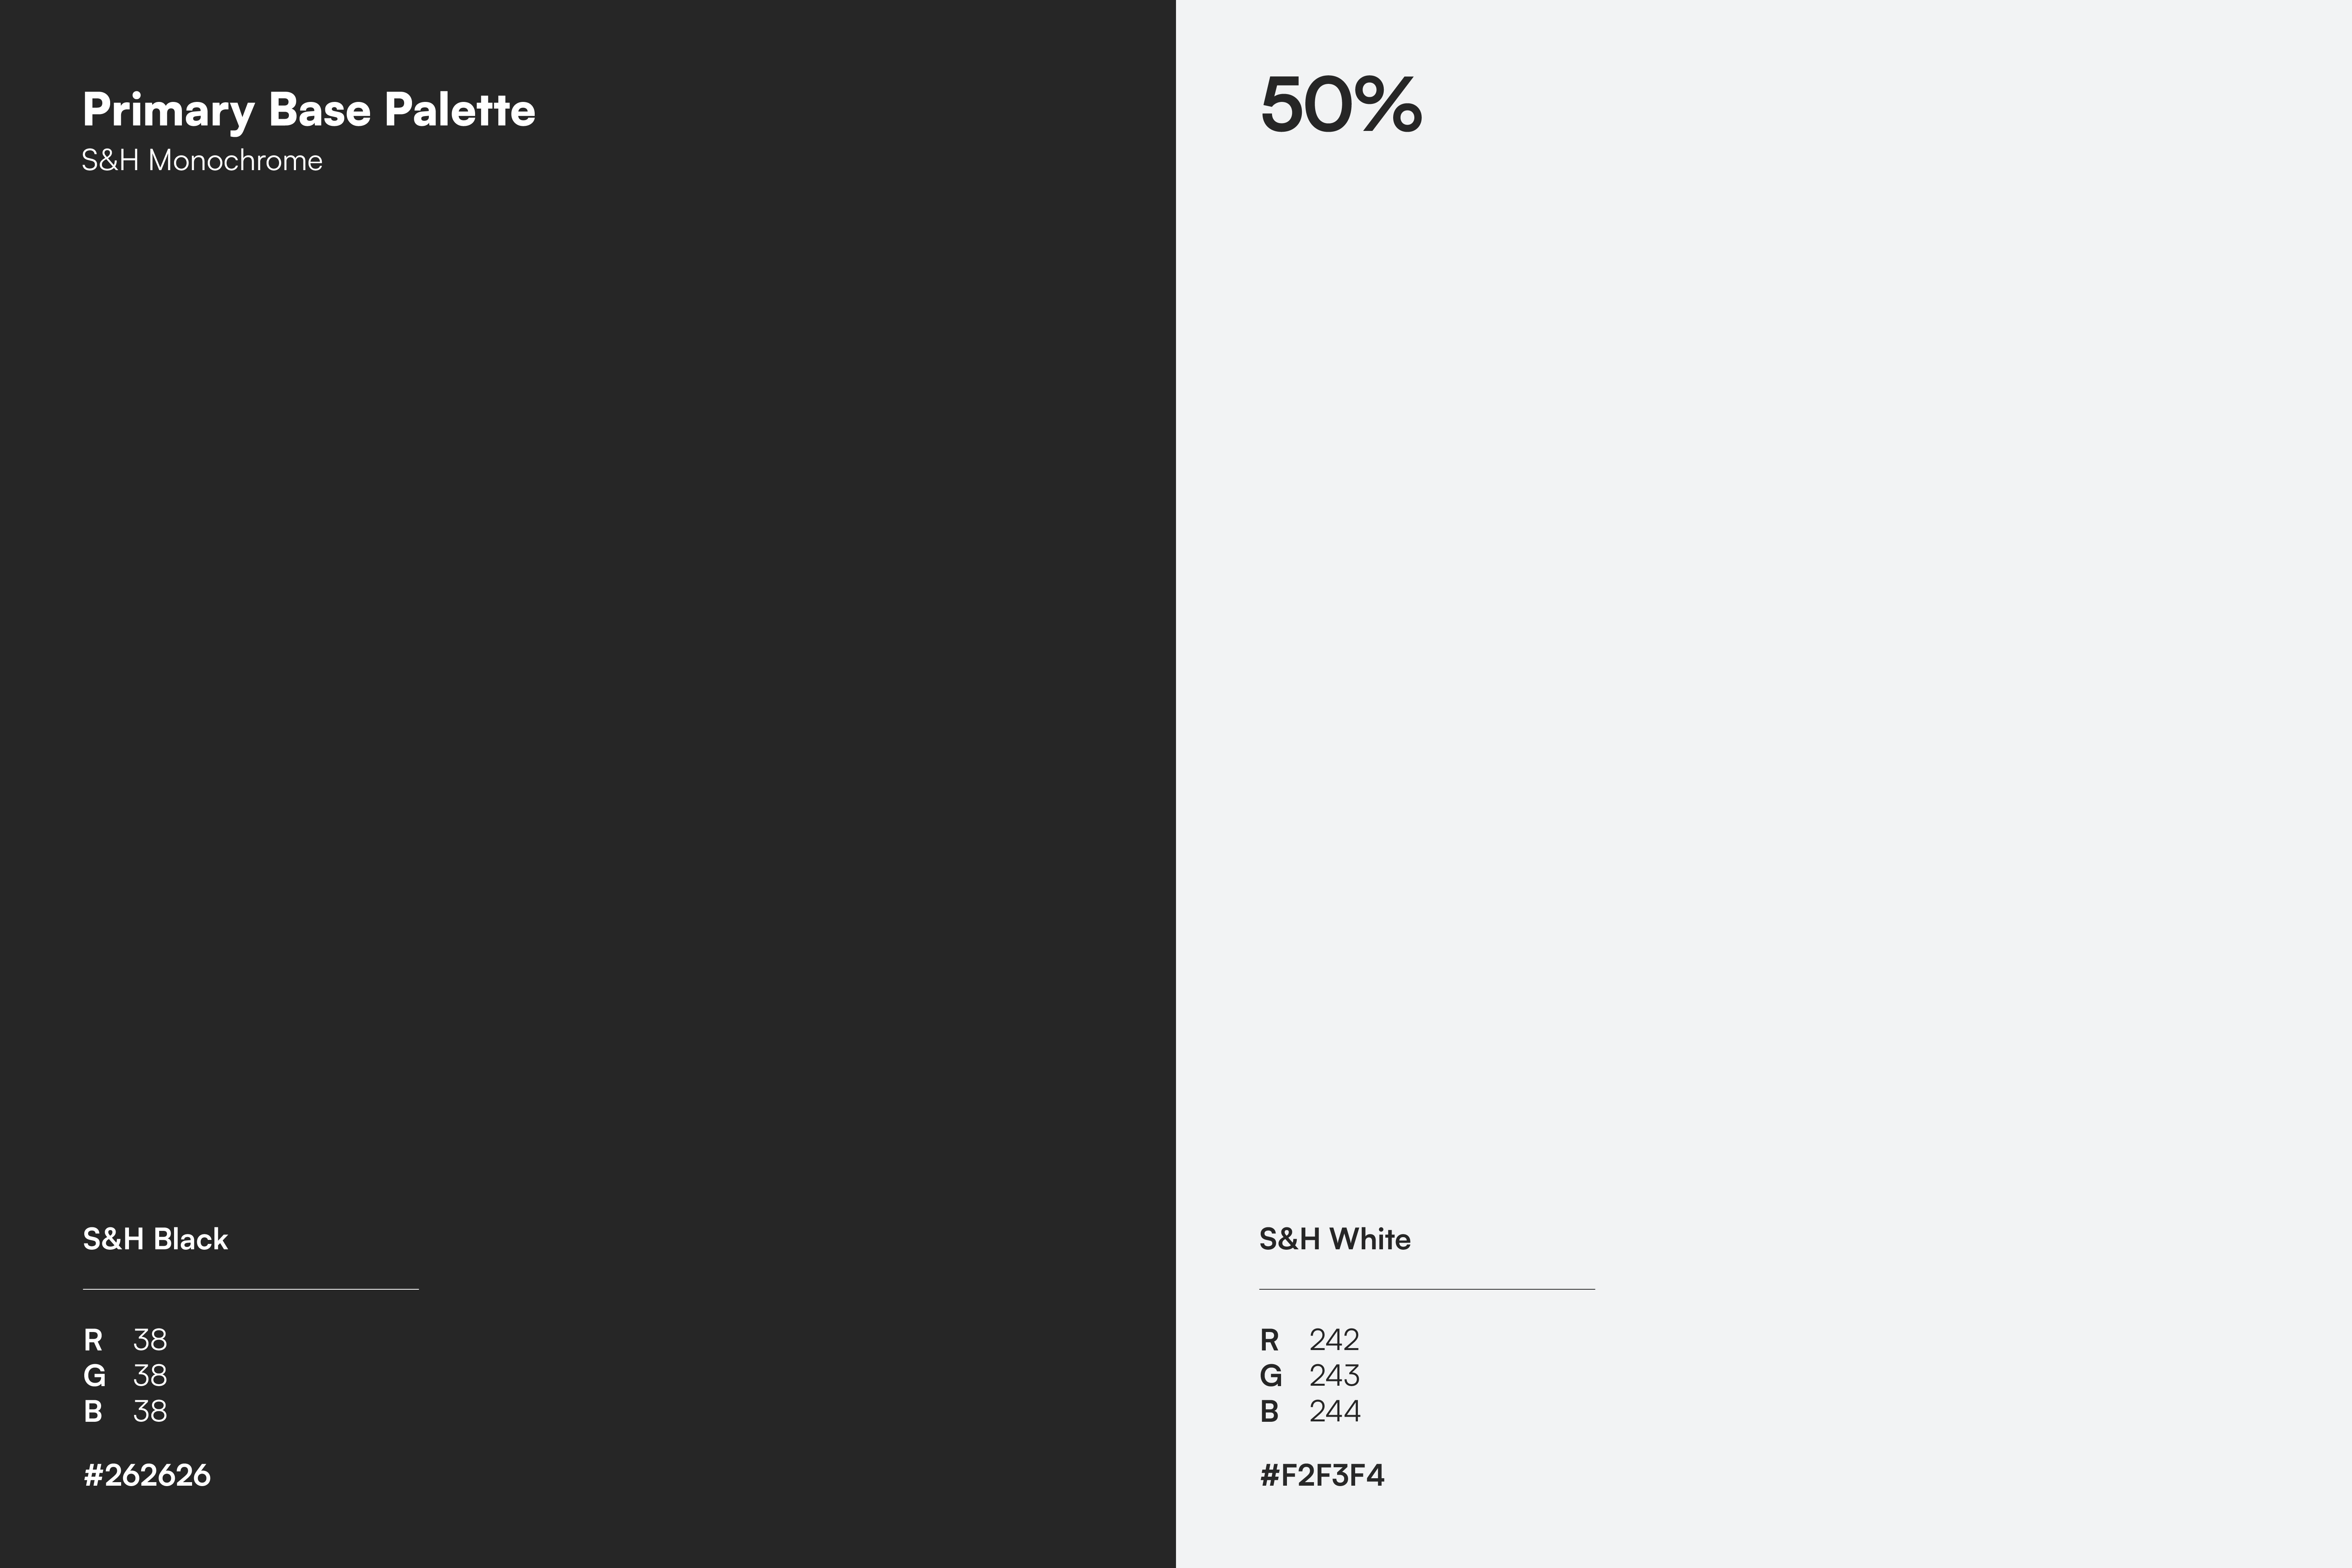Select the S&H Black swatch name
Image resolution: width=2352 pixels, height=1568 pixels.
(155, 1239)
